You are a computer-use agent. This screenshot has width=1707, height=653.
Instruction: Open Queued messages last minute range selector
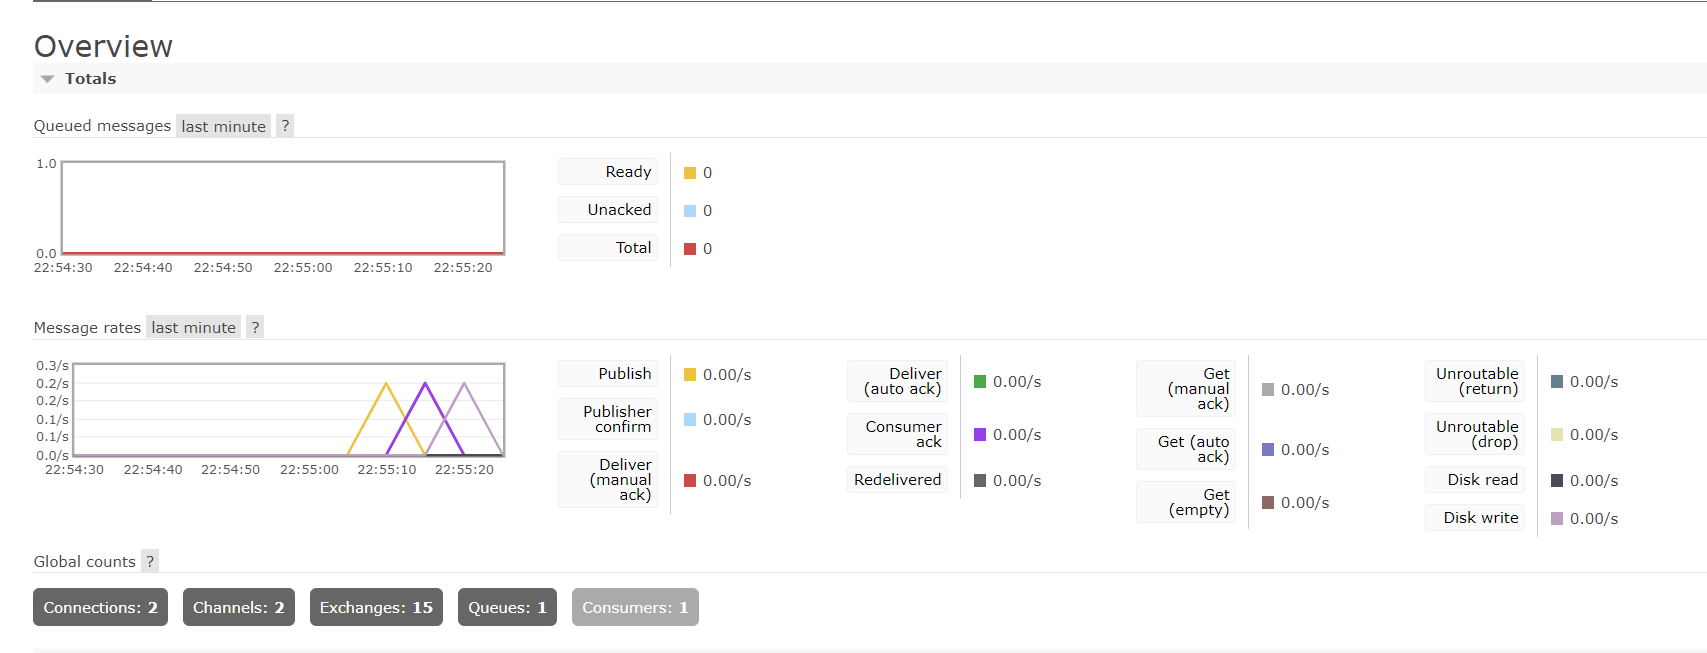coord(223,126)
